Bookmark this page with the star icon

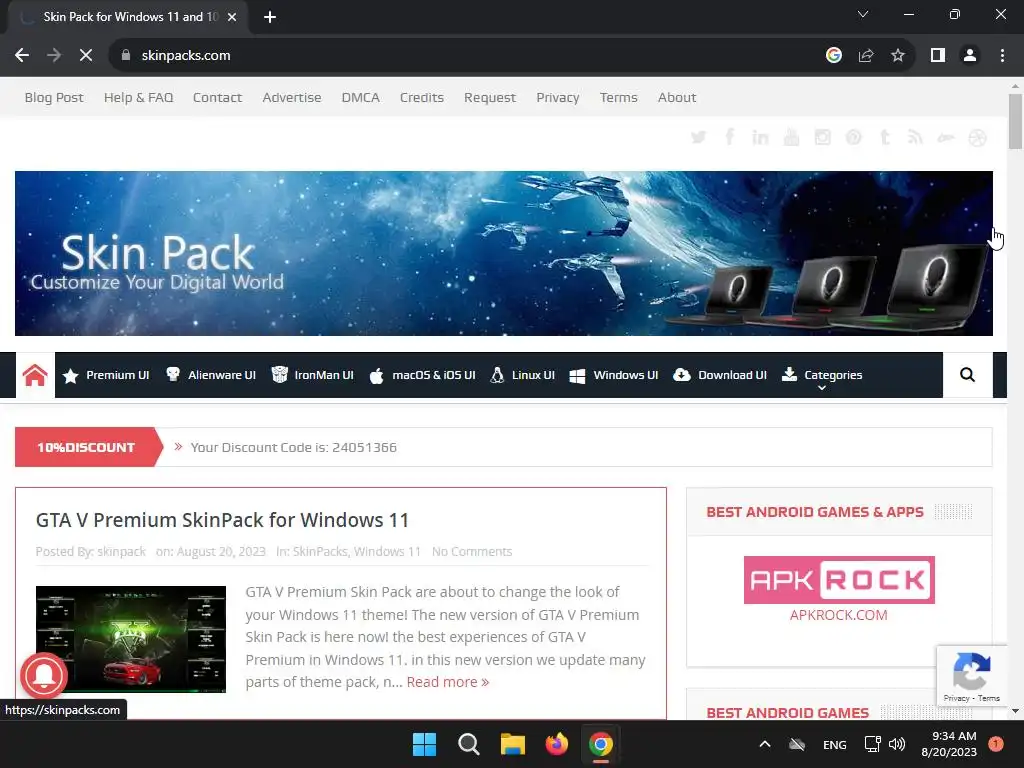[x=898, y=56]
